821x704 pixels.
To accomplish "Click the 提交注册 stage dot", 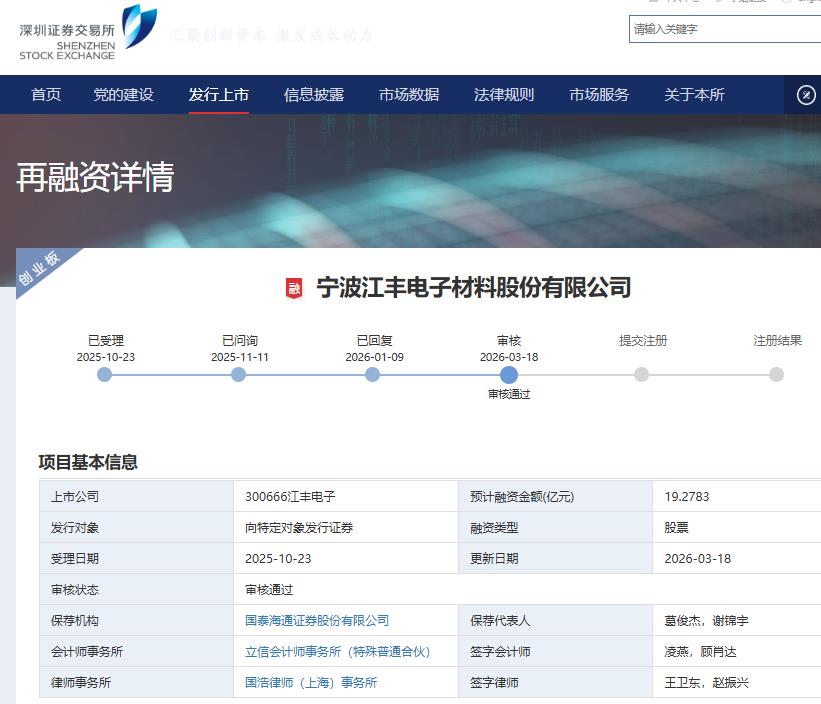I will [641, 375].
